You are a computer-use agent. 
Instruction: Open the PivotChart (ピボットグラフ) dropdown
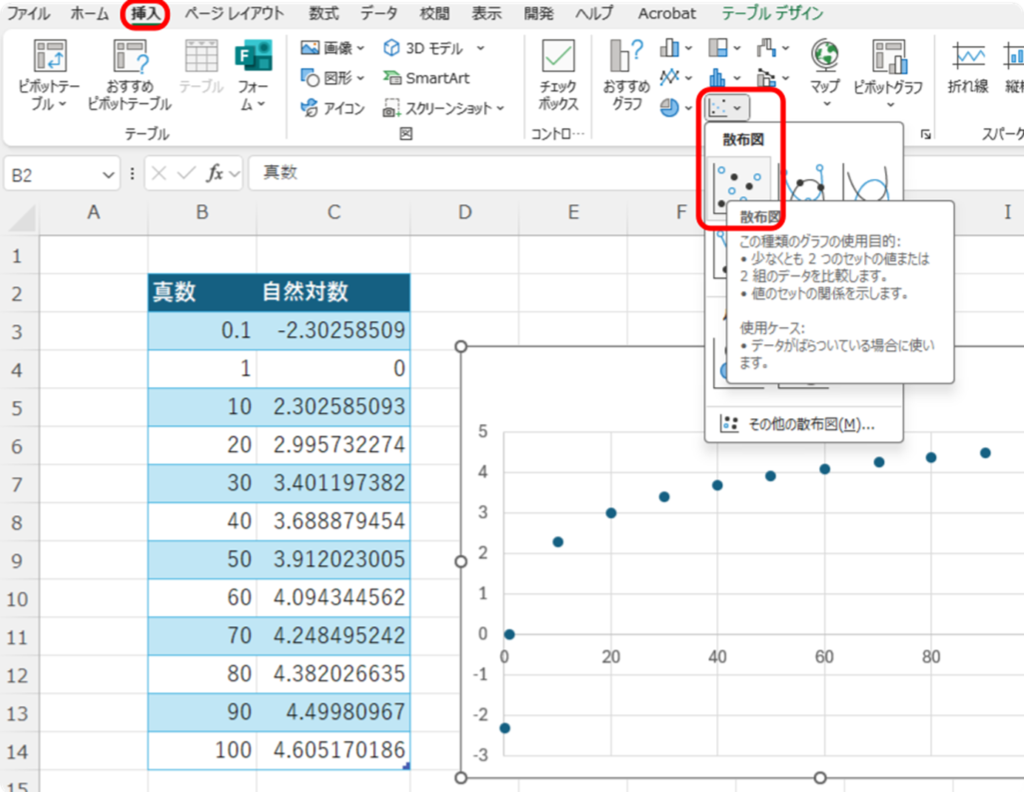click(x=888, y=74)
